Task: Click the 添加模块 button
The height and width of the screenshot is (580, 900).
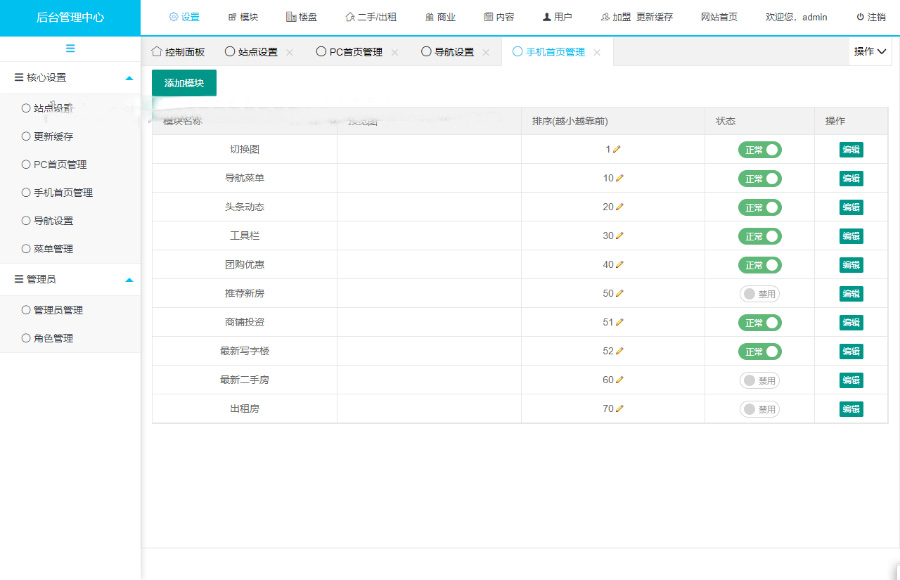Action: point(184,83)
